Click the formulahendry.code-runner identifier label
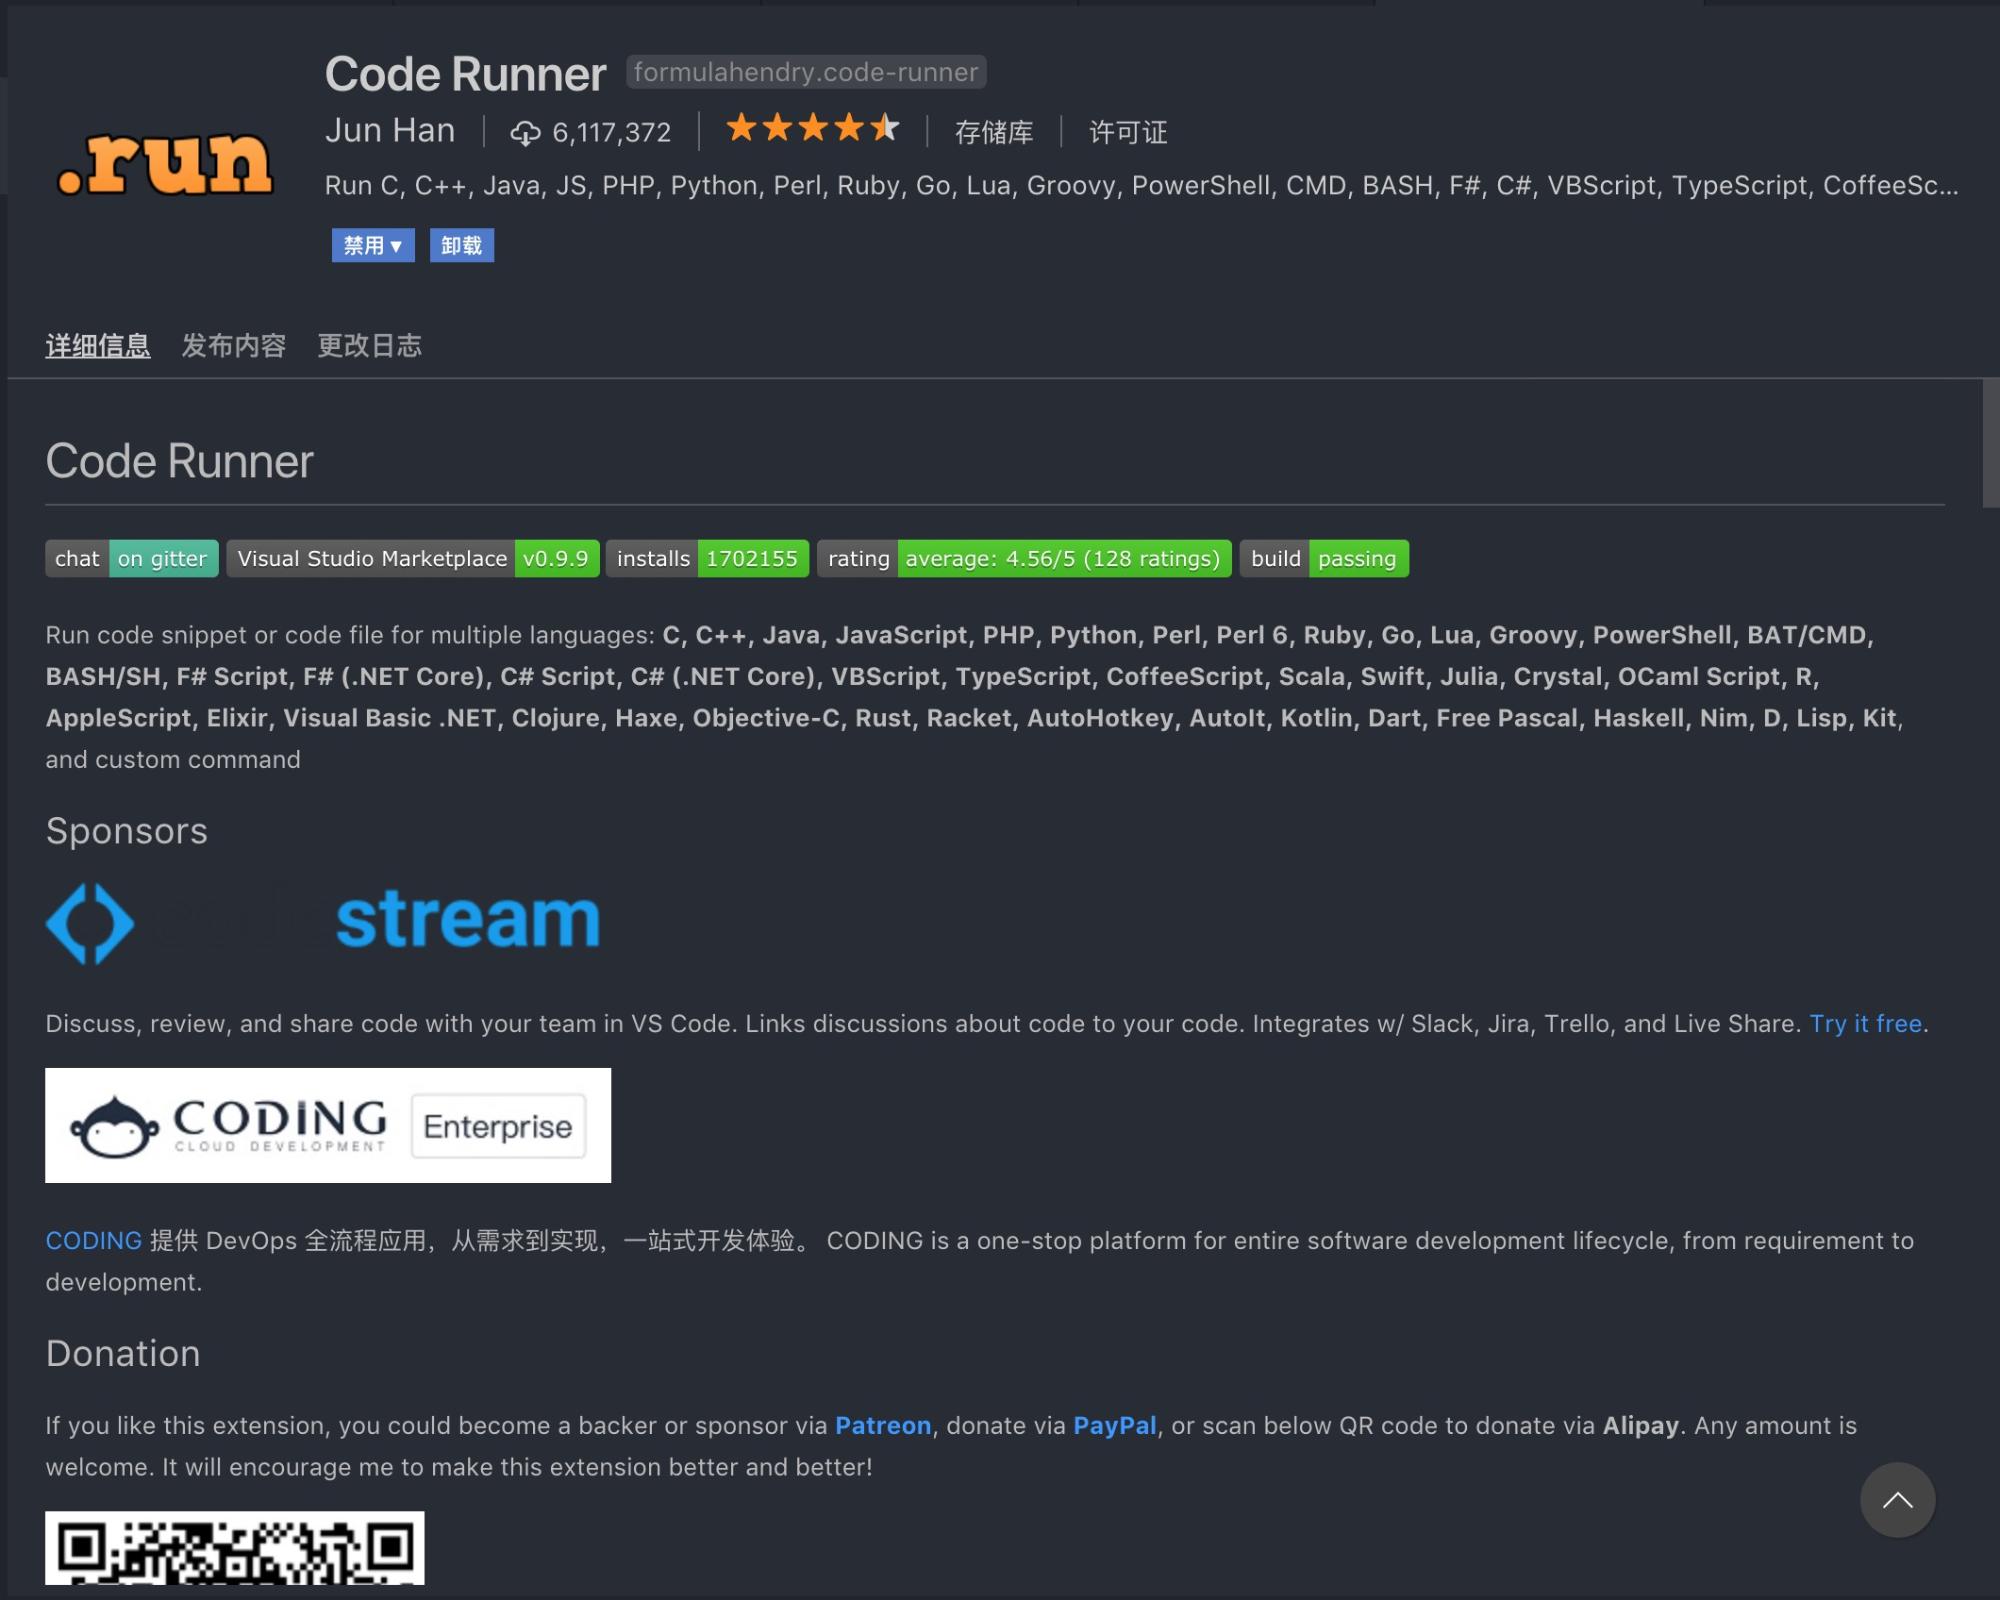The image size is (2000, 1600). 806,72
